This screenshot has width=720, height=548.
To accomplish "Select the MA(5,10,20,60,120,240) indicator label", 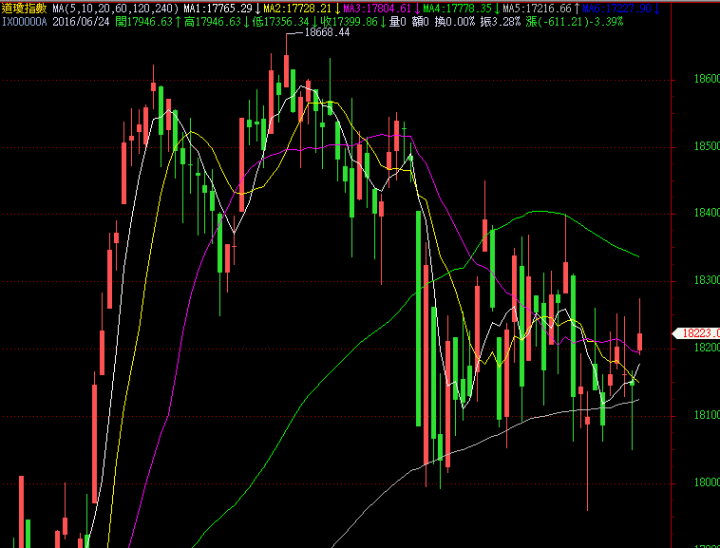I will 116,8.
